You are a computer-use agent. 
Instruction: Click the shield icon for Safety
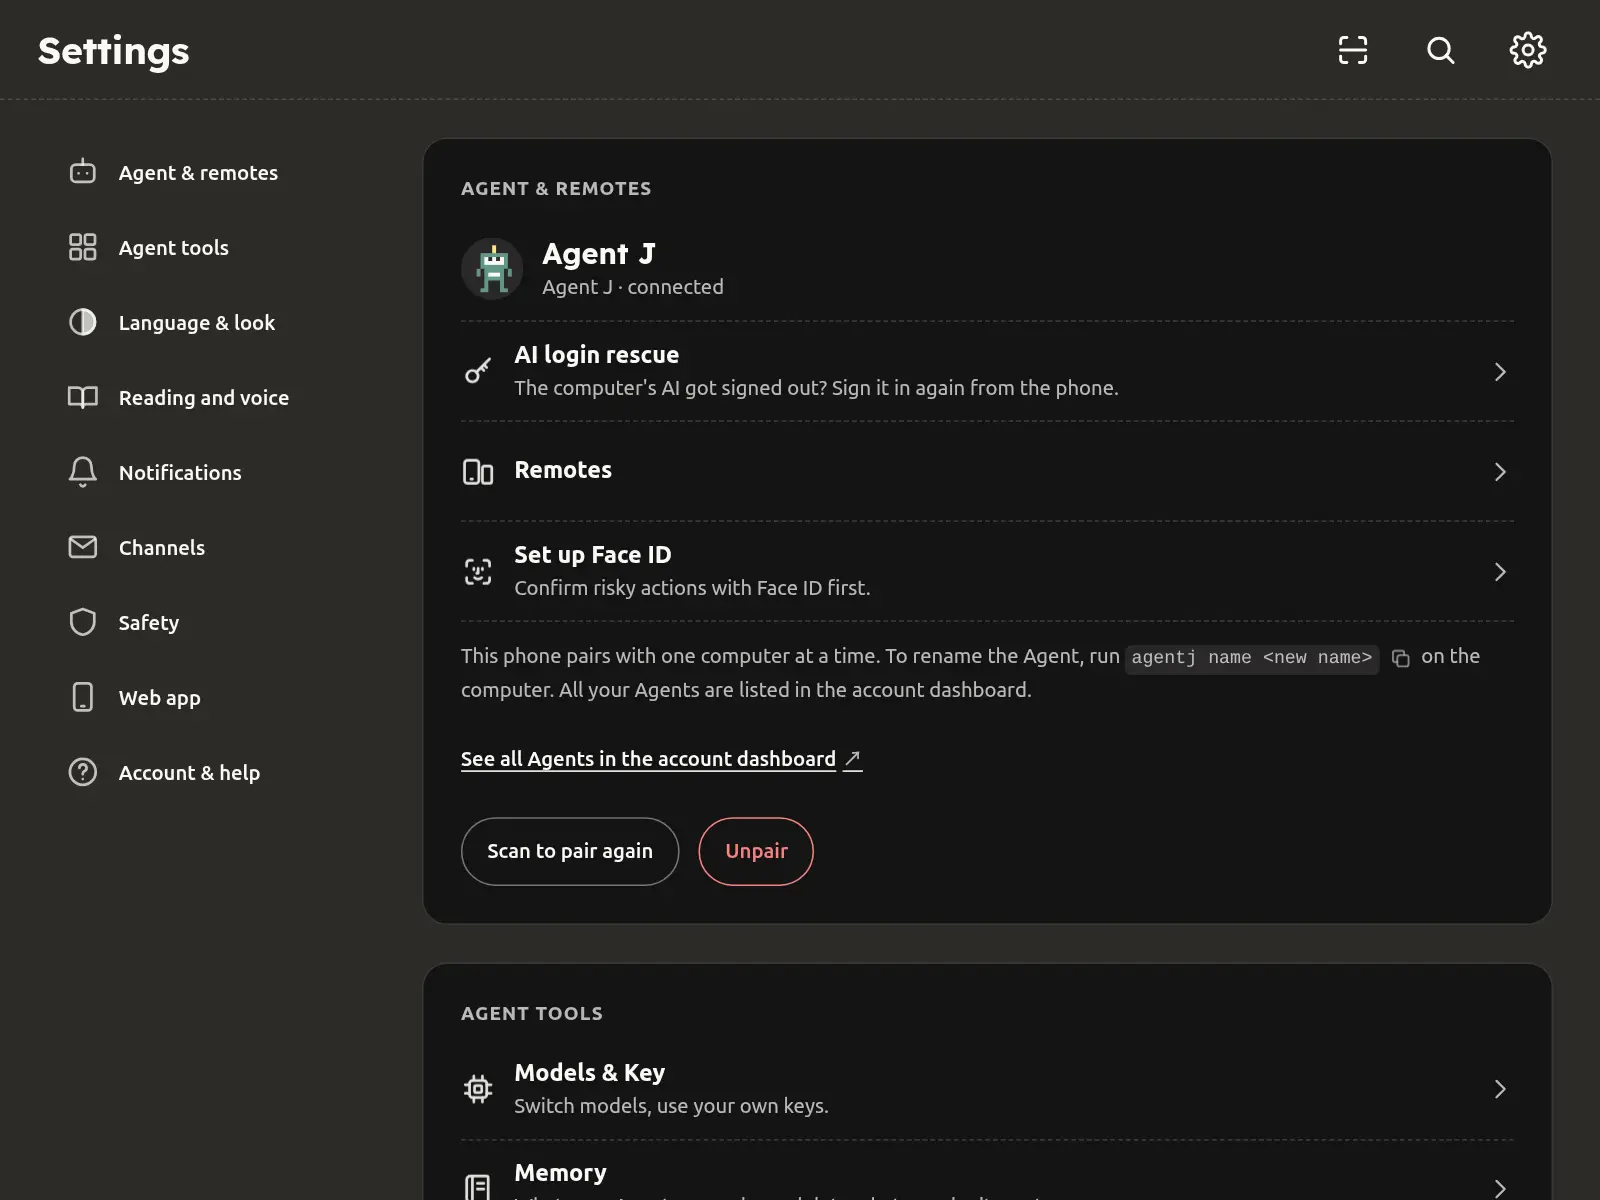[x=83, y=622]
